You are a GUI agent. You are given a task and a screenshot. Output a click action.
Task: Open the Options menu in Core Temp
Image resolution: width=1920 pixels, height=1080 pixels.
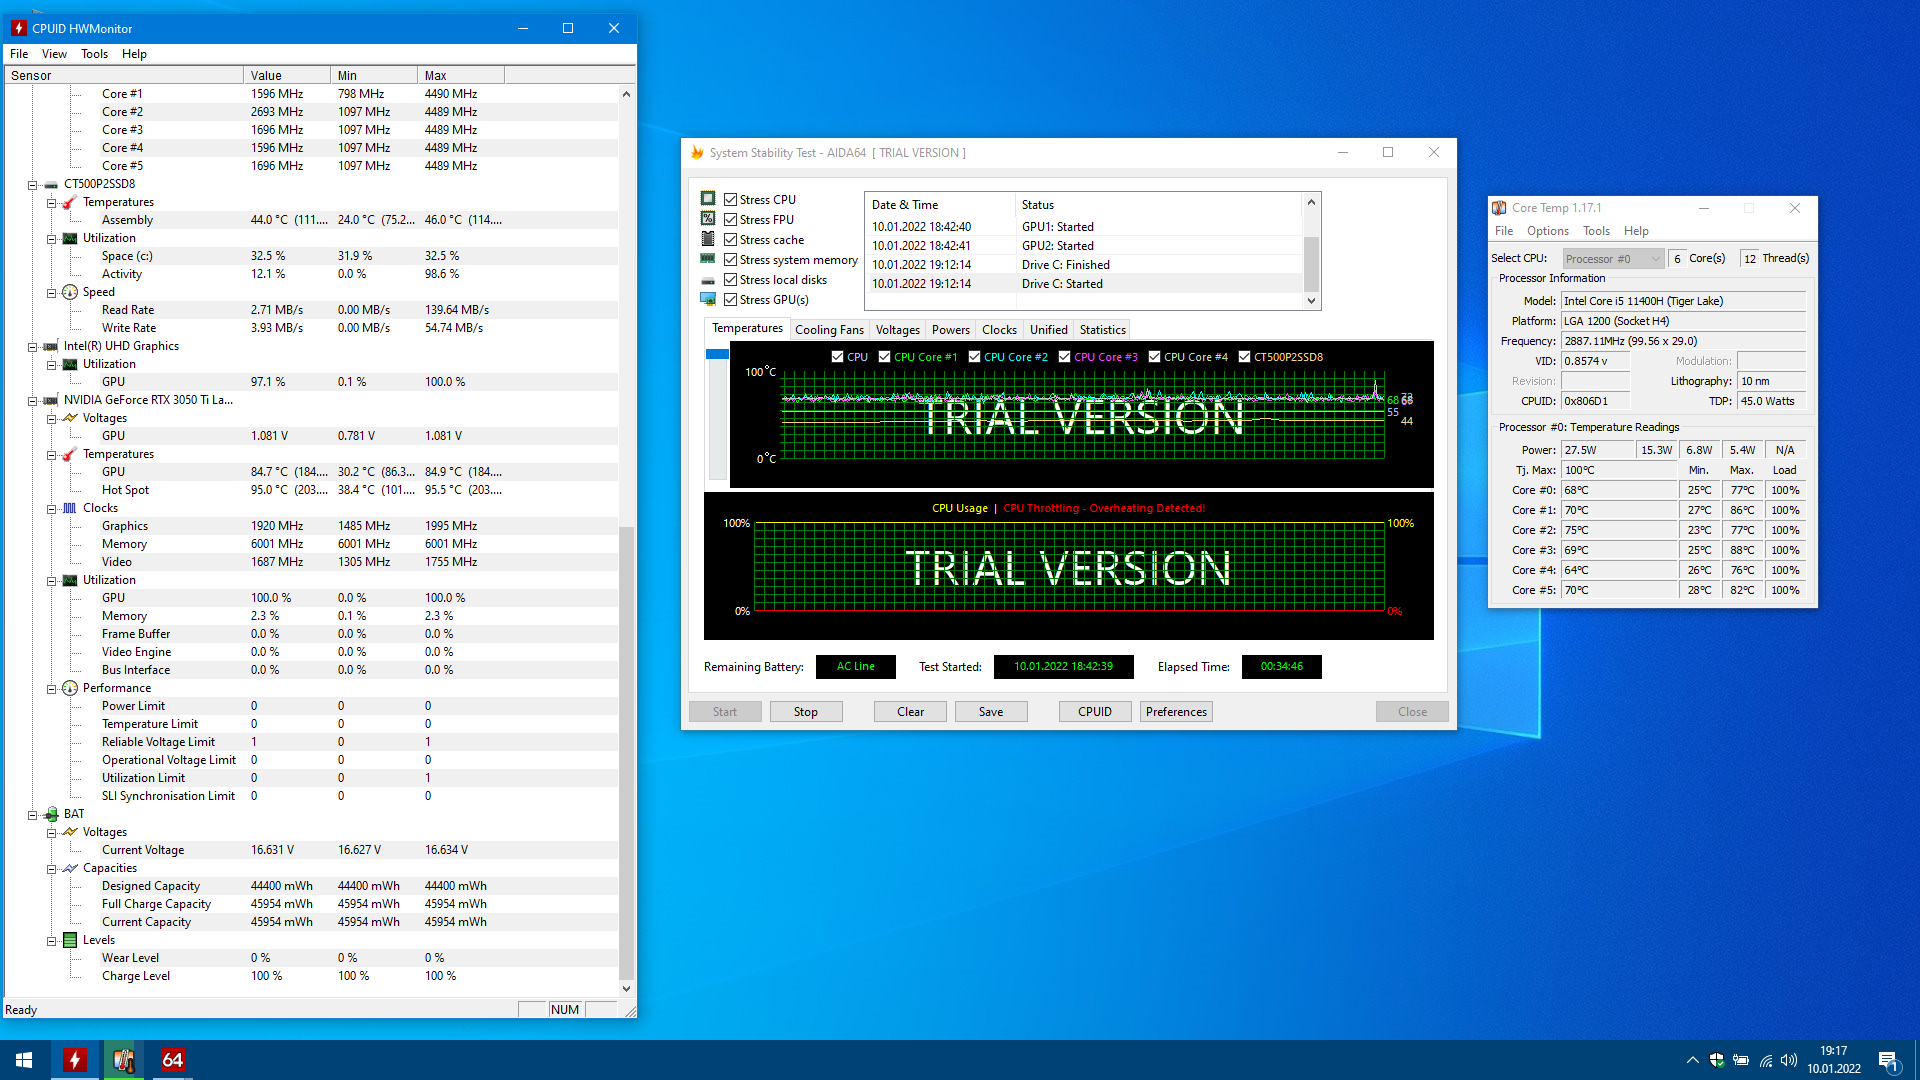tap(1547, 231)
